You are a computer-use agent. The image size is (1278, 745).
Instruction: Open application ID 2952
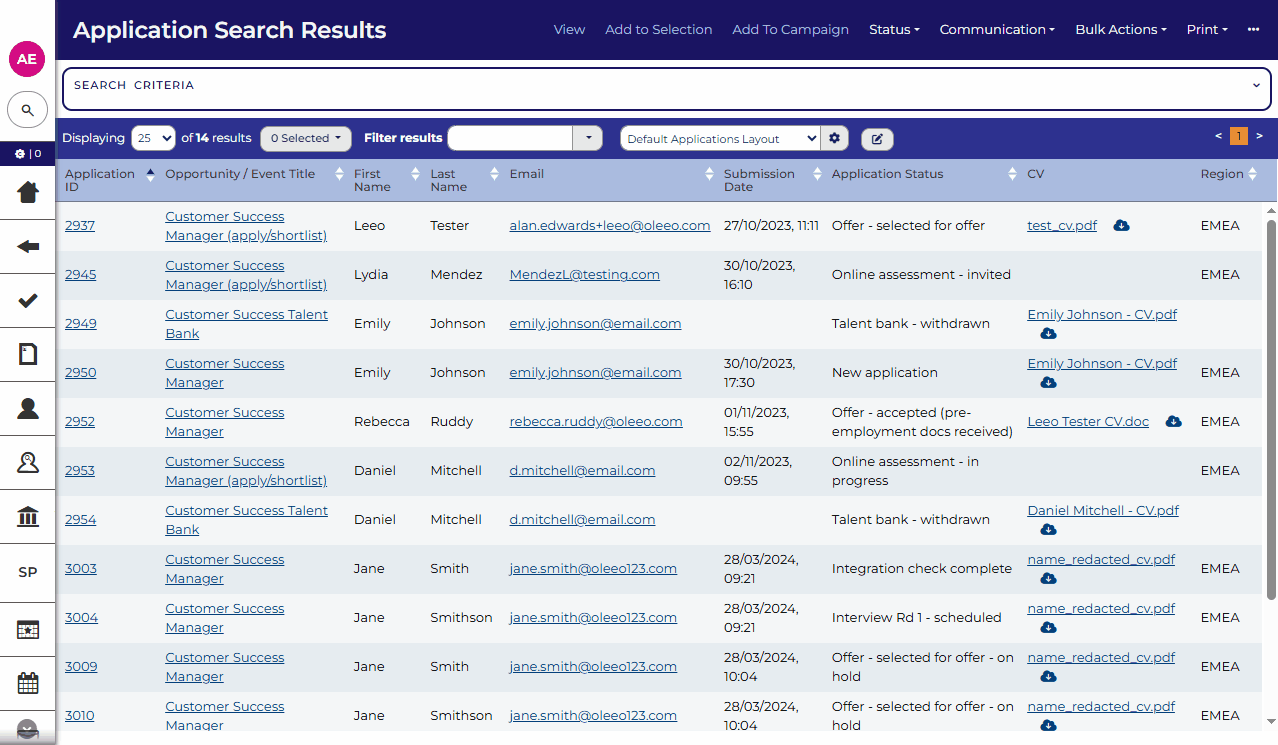click(80, 422)
